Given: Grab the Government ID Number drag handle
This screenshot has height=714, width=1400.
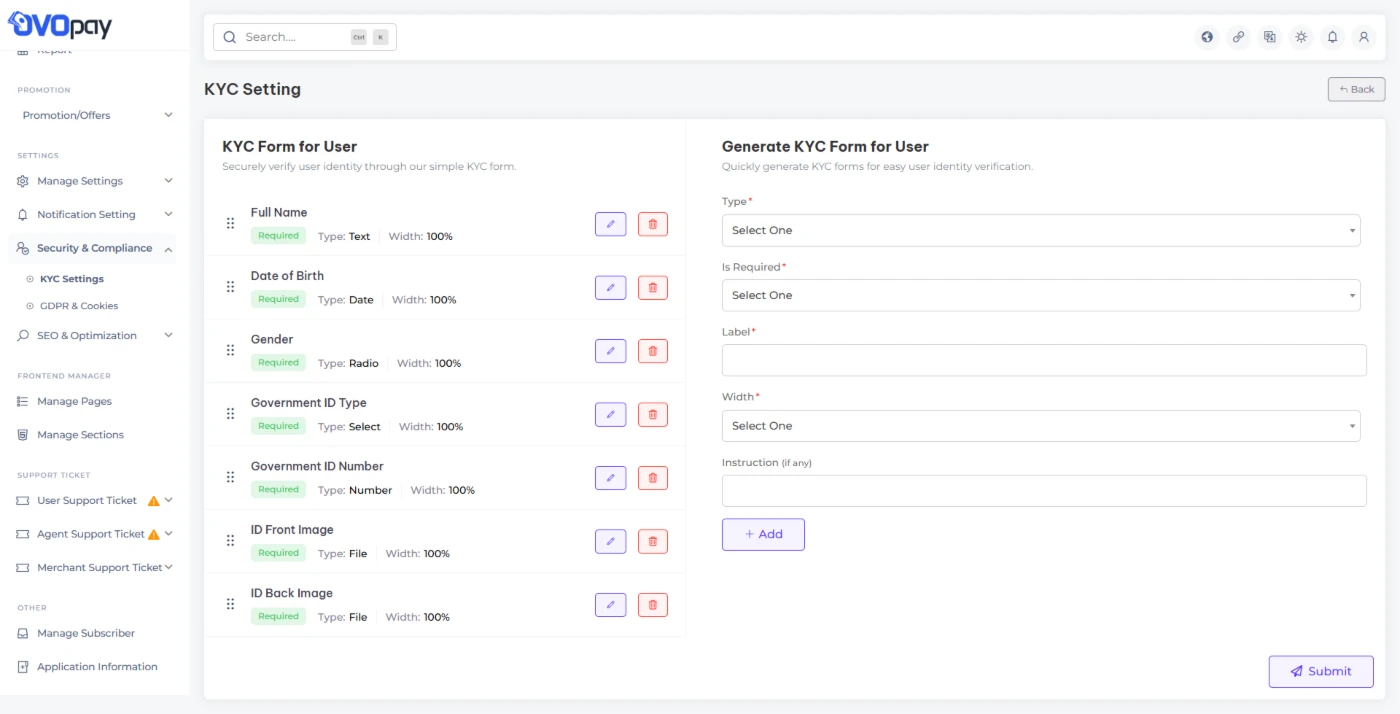Looking at the screenshot, I should (x=230, y=477).
